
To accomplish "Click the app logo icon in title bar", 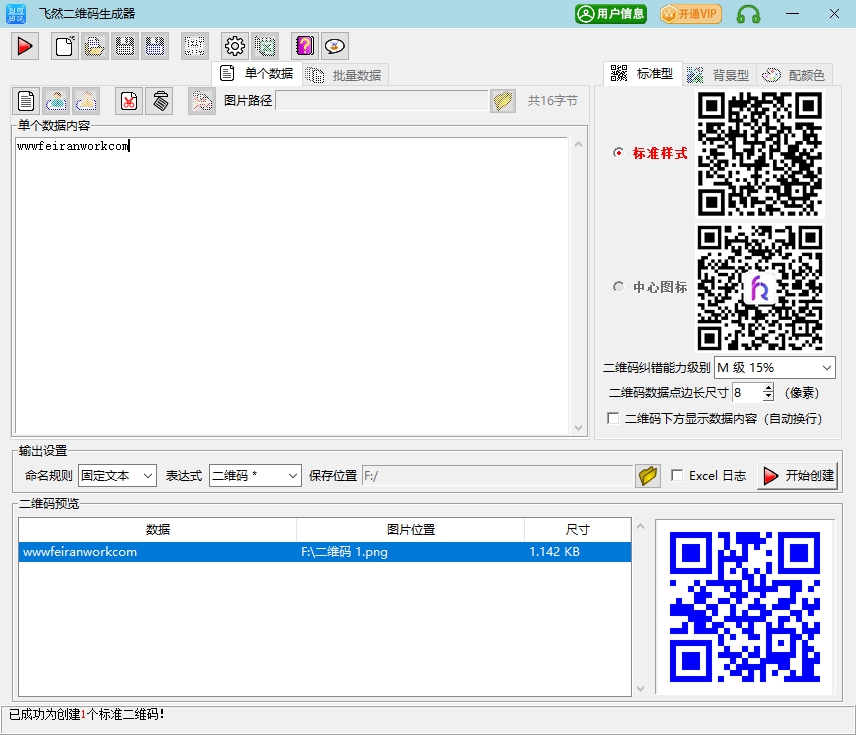I will pos(16,14).
